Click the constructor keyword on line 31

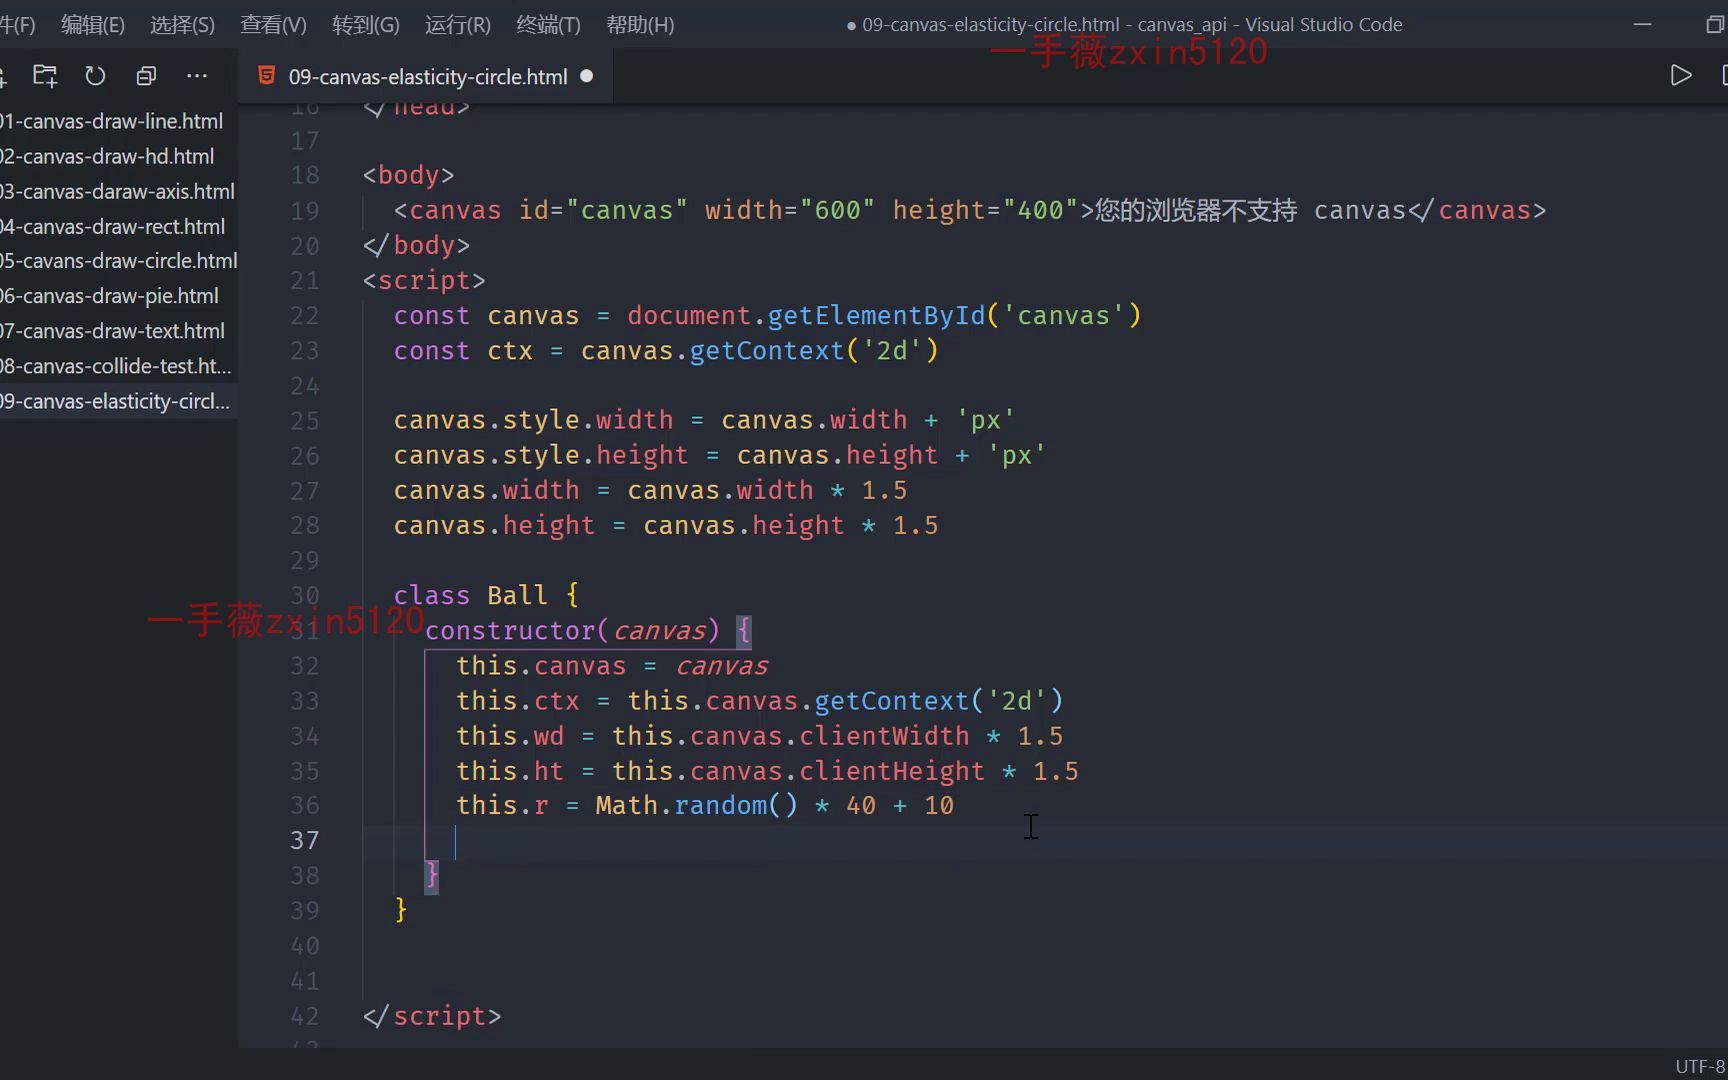click(x=510, y=631)
